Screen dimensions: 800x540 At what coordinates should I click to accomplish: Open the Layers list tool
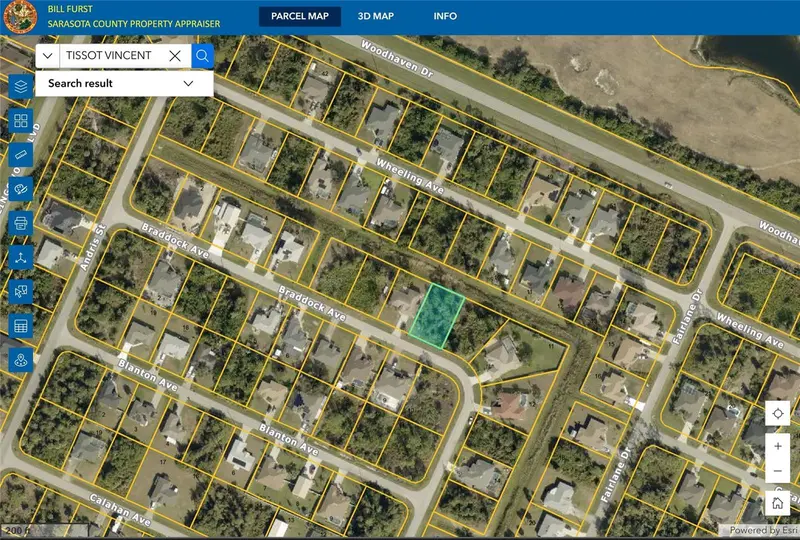(21, 87)
